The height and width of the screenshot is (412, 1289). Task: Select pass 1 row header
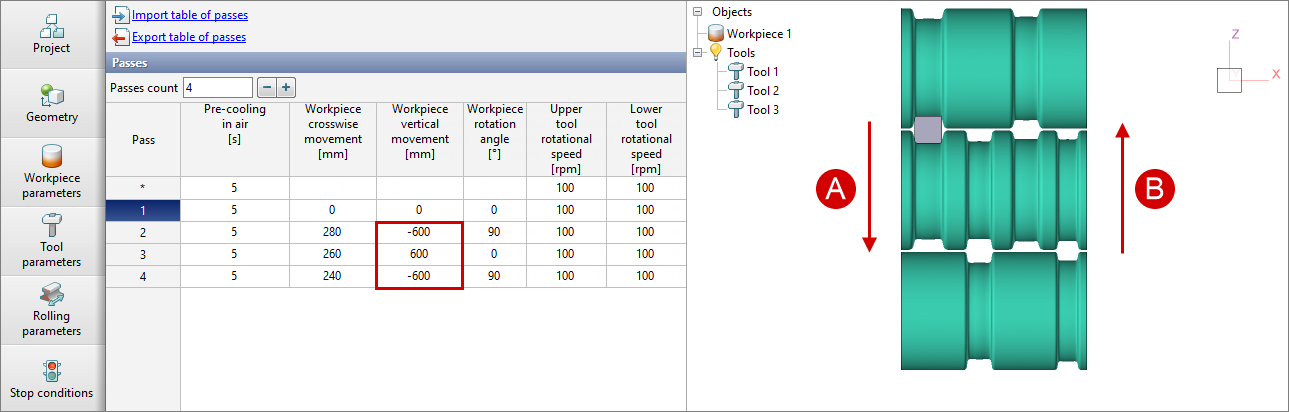(143, 210)
